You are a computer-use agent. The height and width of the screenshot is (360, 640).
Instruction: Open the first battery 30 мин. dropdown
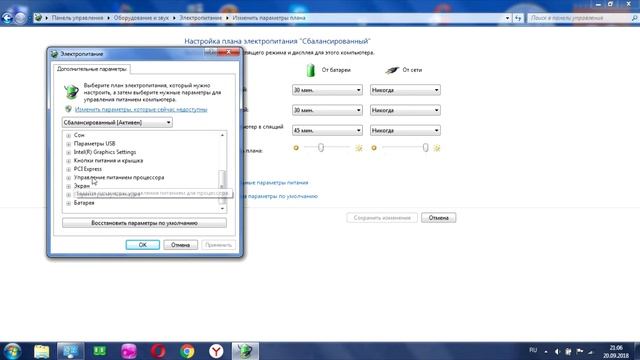tap(327, 90)
